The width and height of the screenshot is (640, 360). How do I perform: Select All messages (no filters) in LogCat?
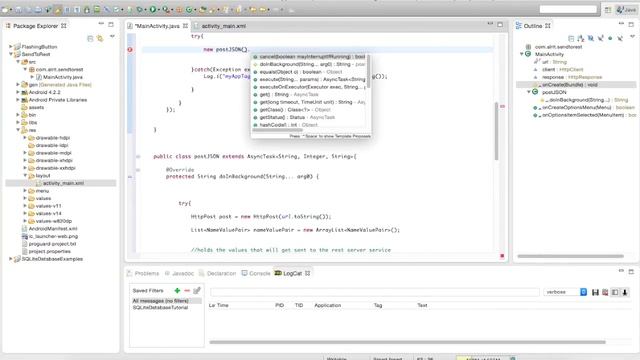[166, 301]
